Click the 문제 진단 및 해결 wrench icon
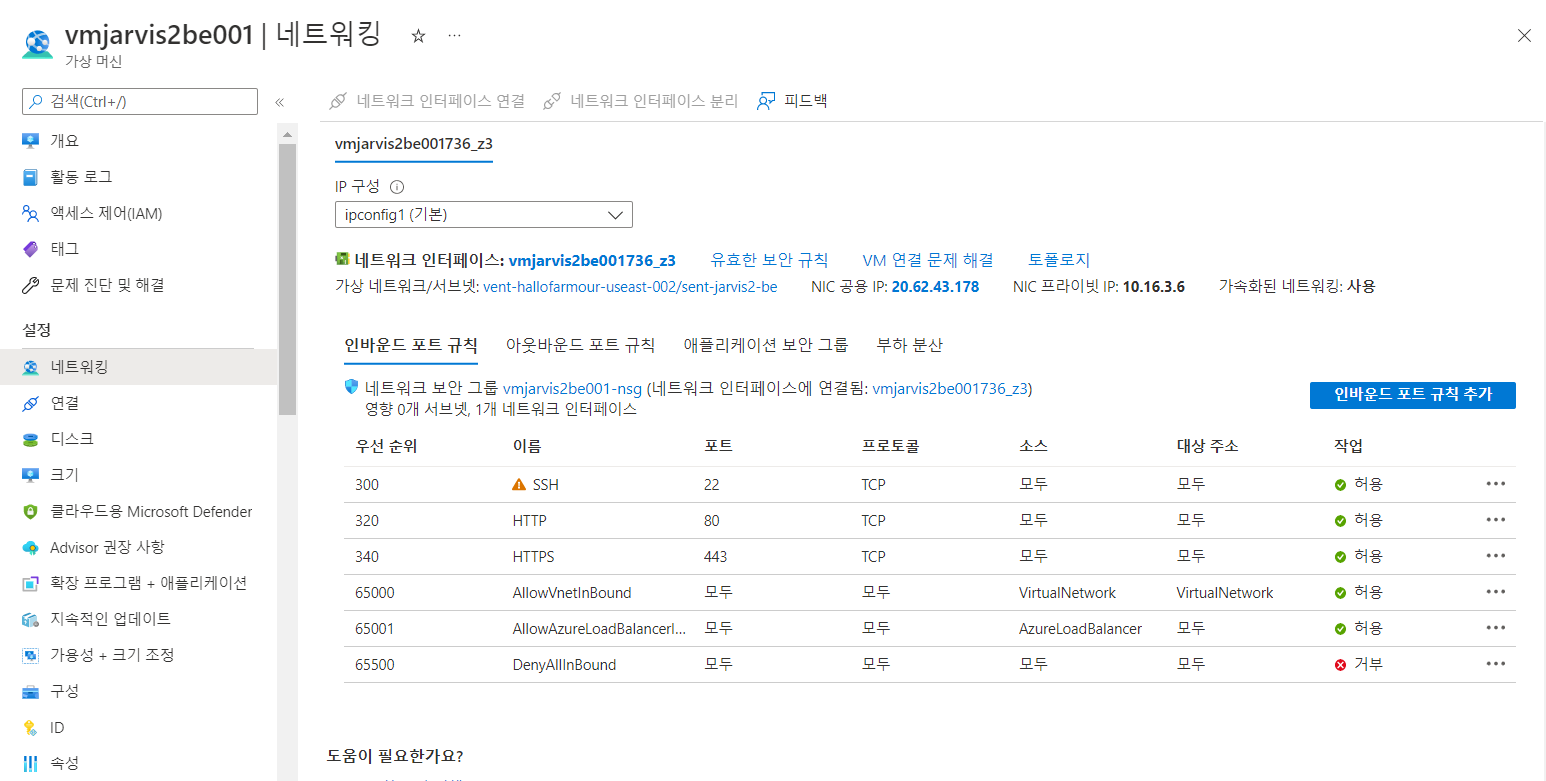 [31, 286]
